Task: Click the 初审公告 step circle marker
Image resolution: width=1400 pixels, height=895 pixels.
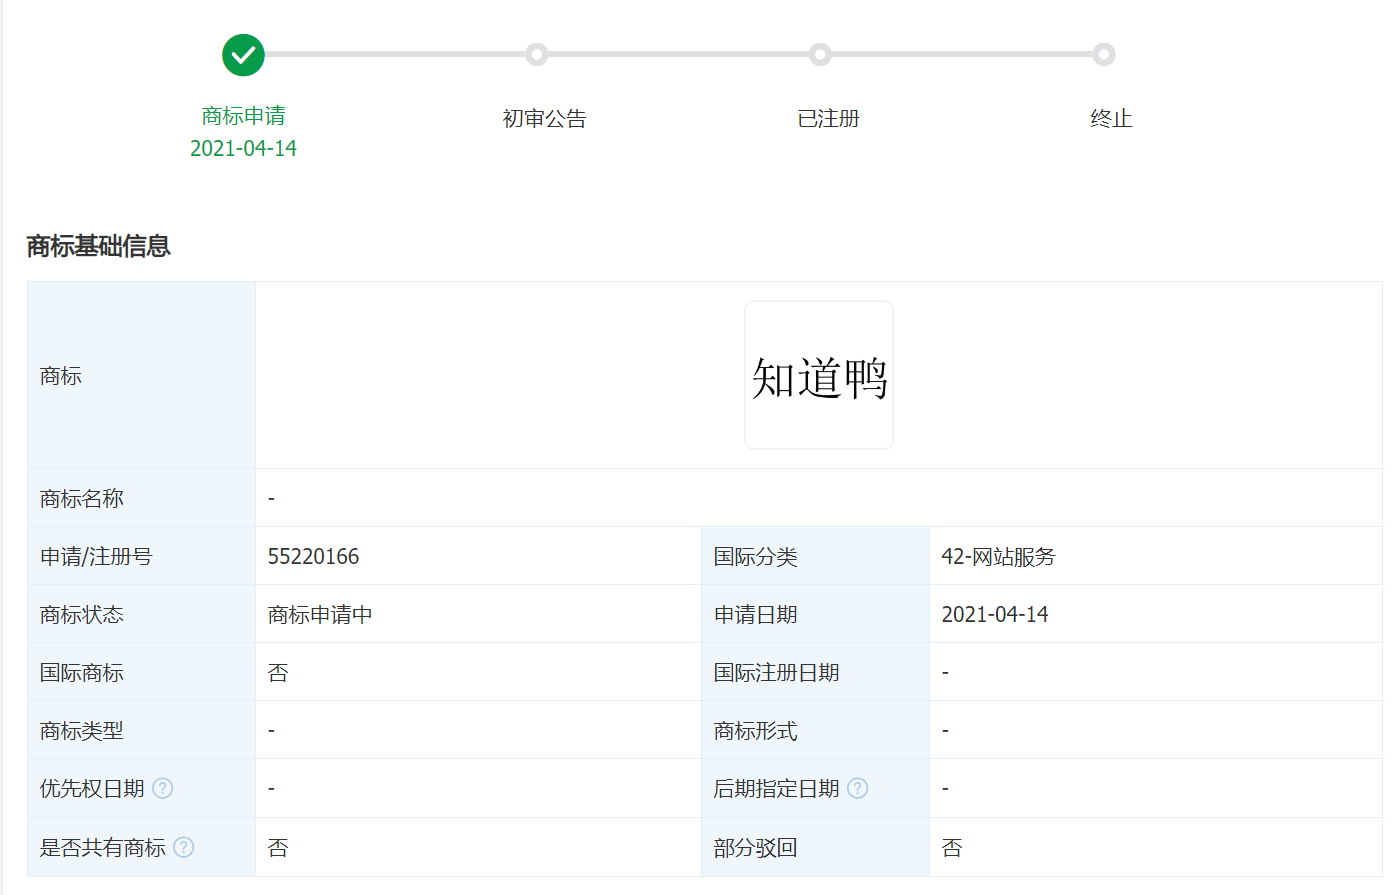Action: click(x=537, y=54)
